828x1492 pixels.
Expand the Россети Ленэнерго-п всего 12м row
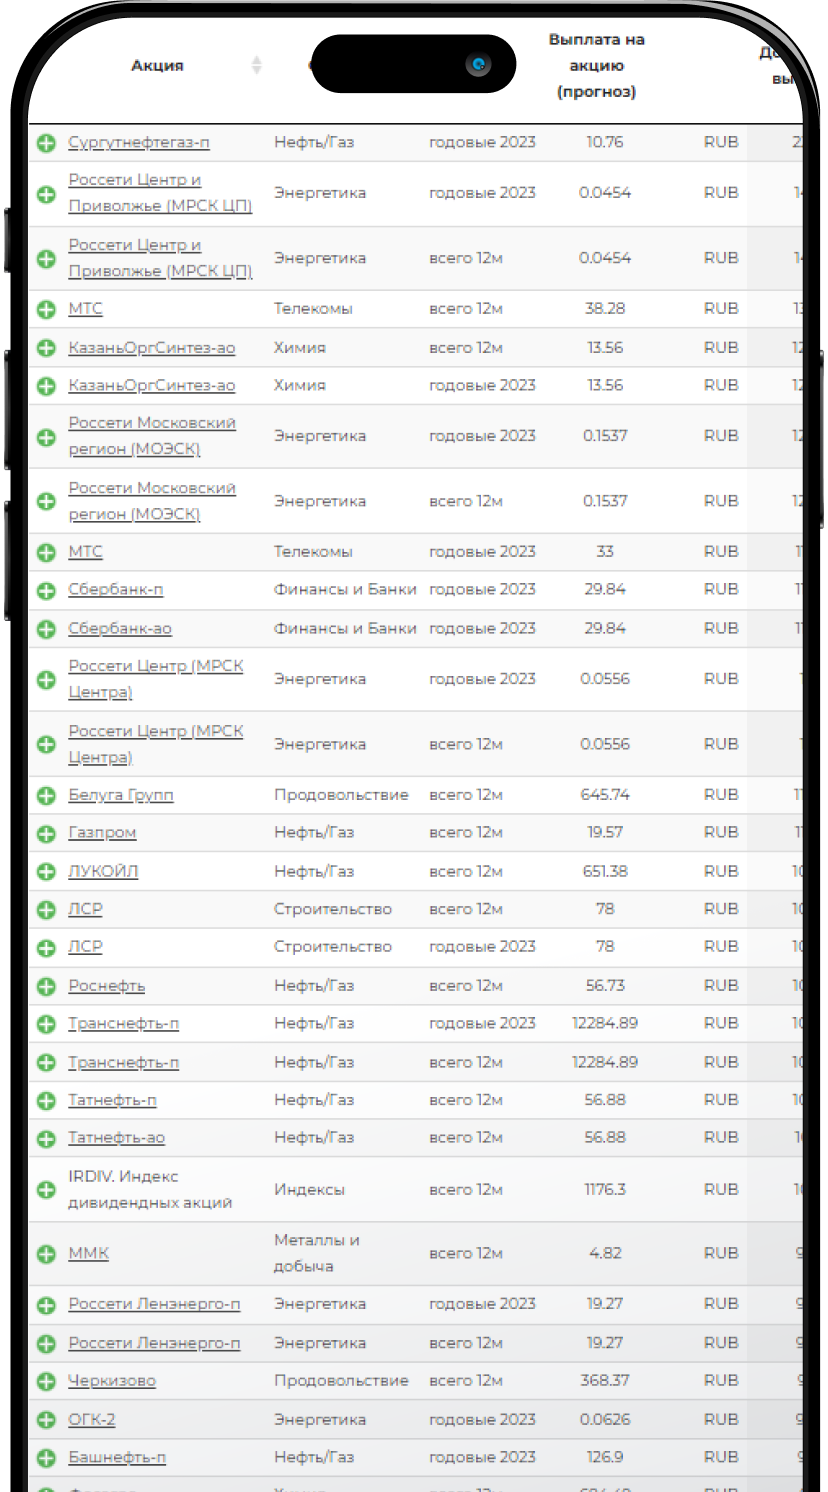point(46,1344)
